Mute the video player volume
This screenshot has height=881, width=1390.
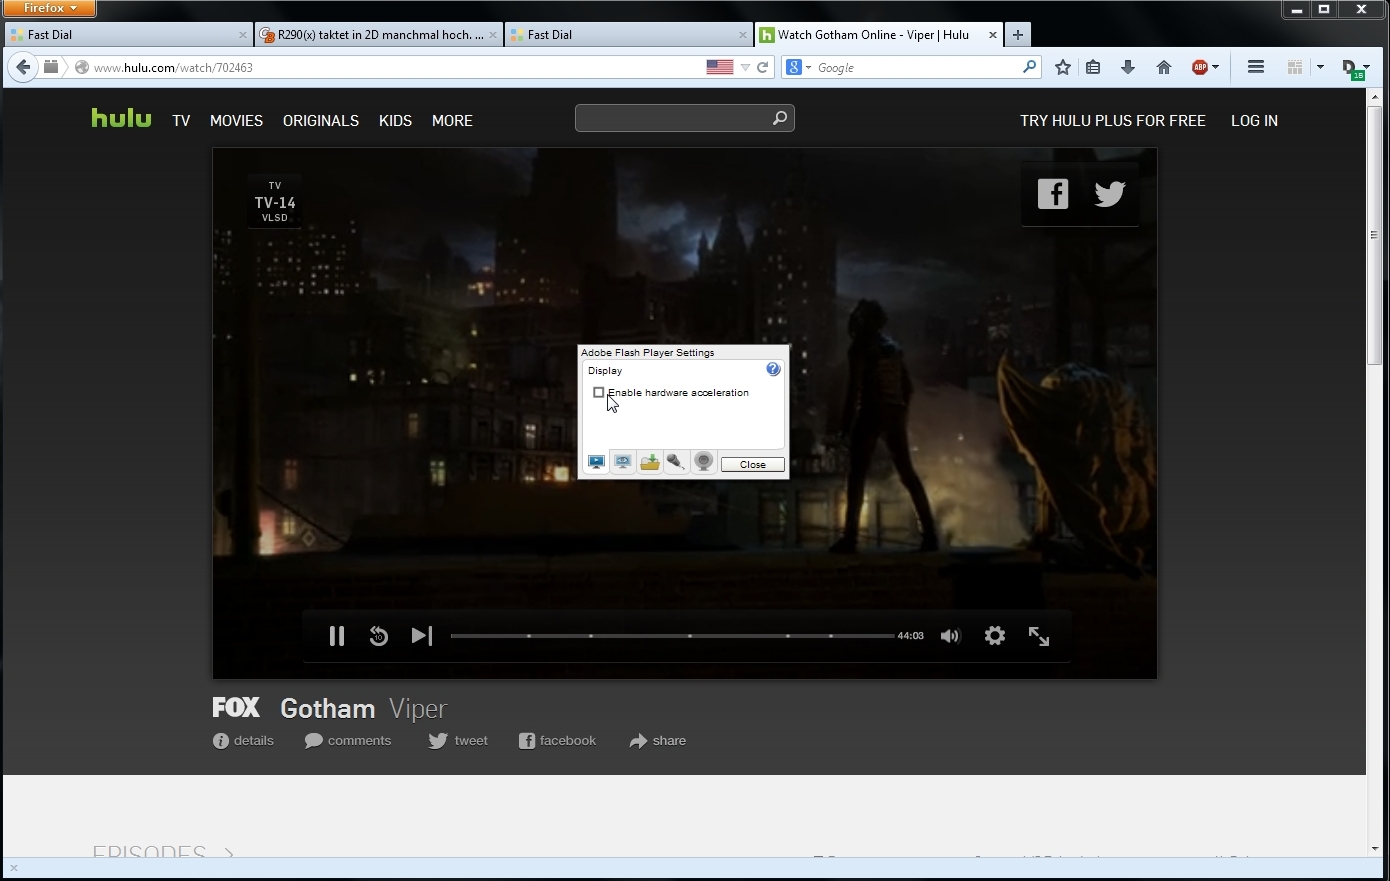click(950, 636)
